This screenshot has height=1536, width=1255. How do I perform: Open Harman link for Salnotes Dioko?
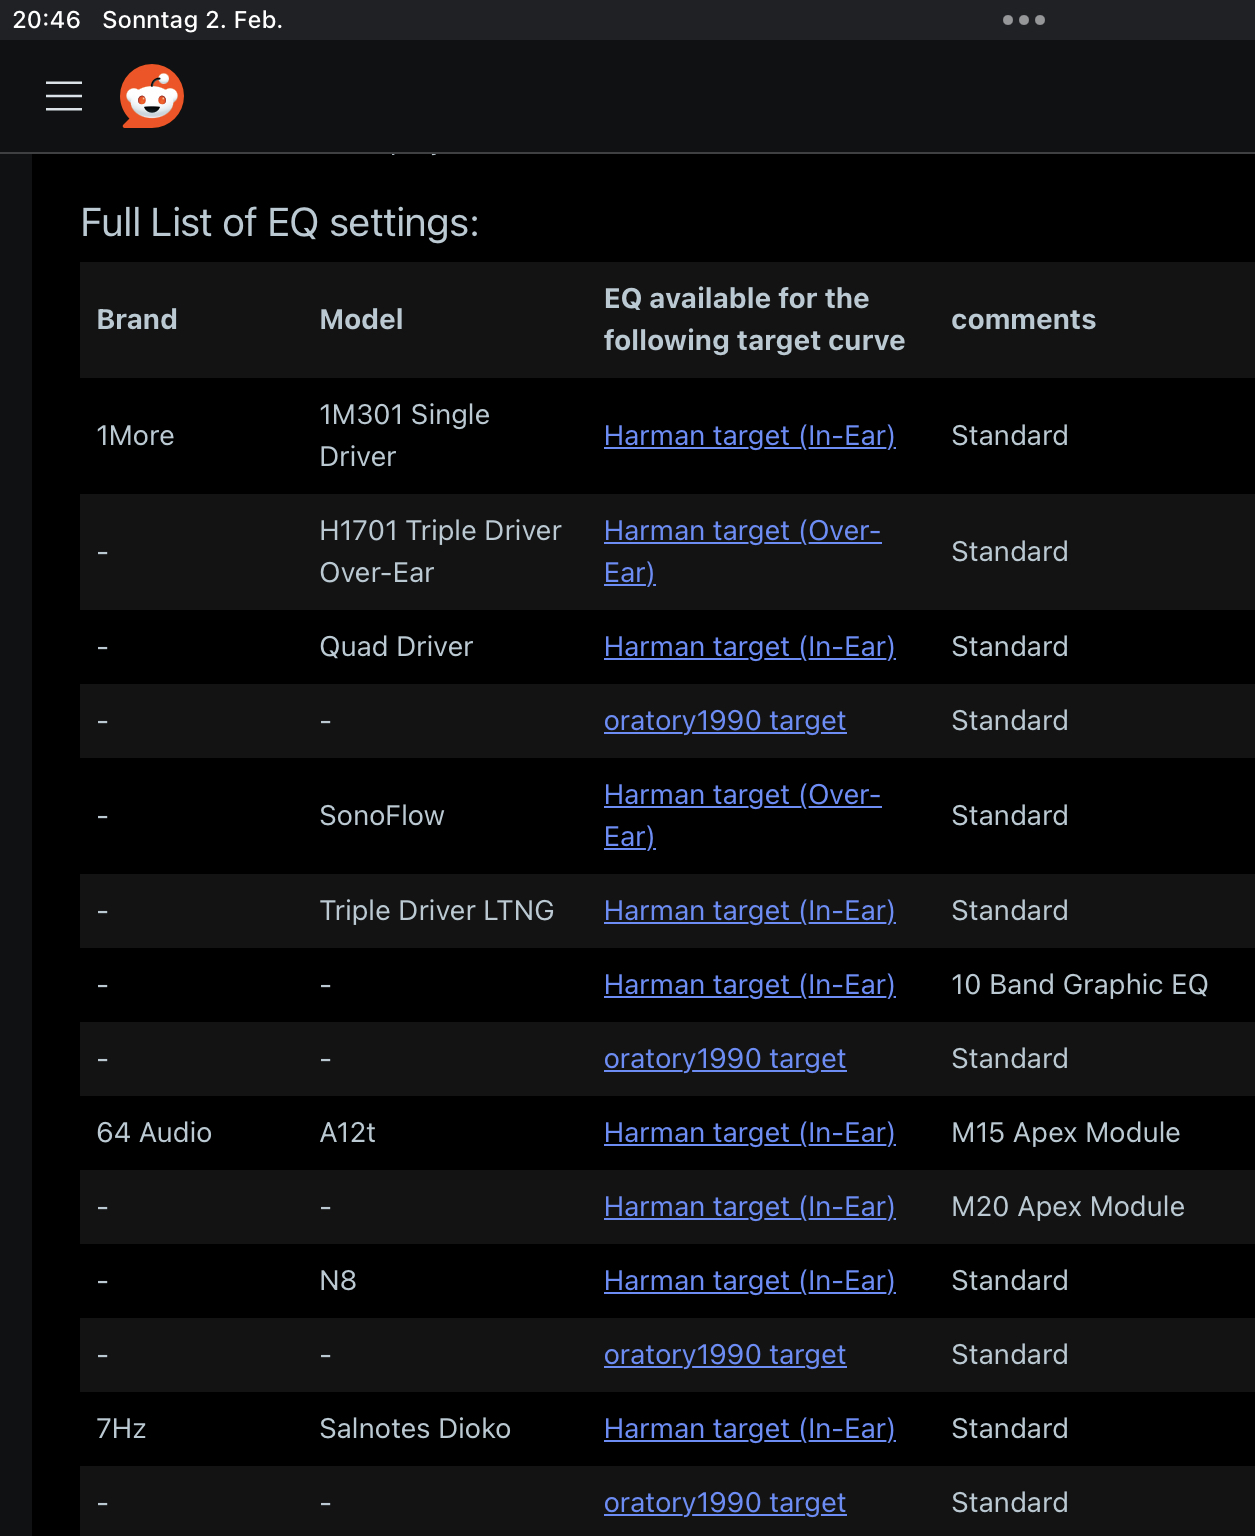click(x=749, y=1429)
